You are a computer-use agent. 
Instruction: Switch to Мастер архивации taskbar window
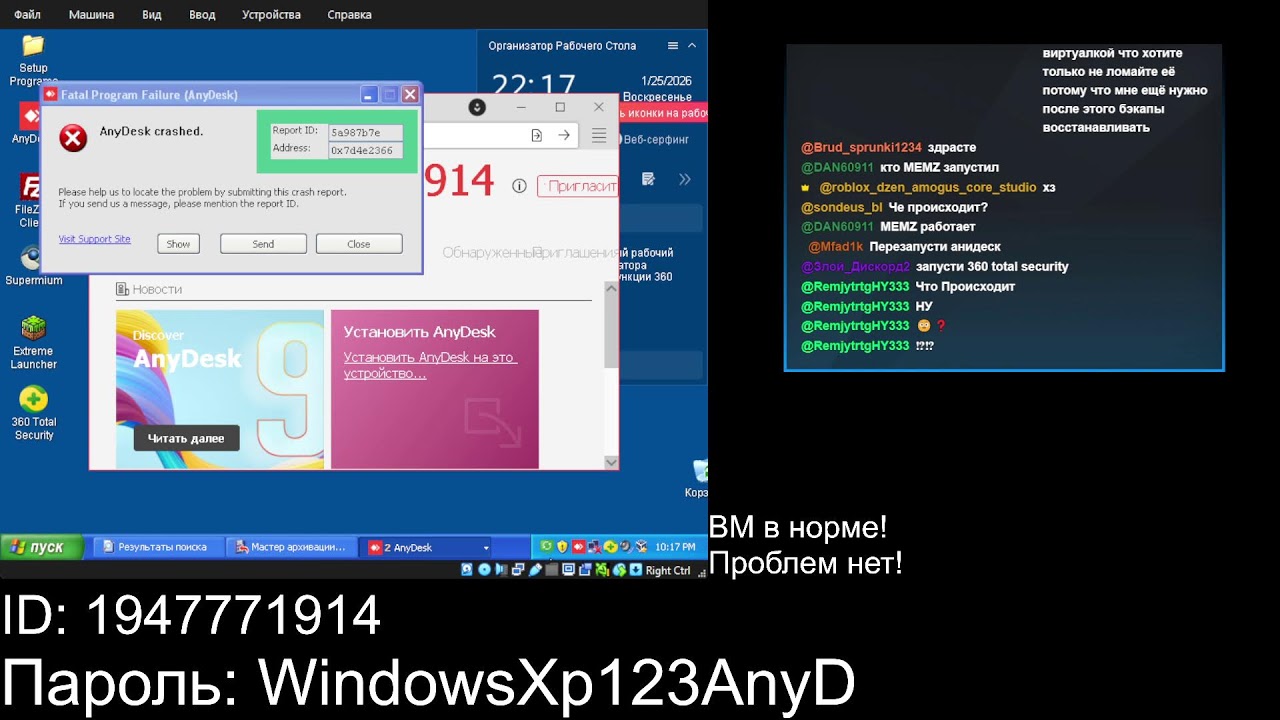pos(292,547)
